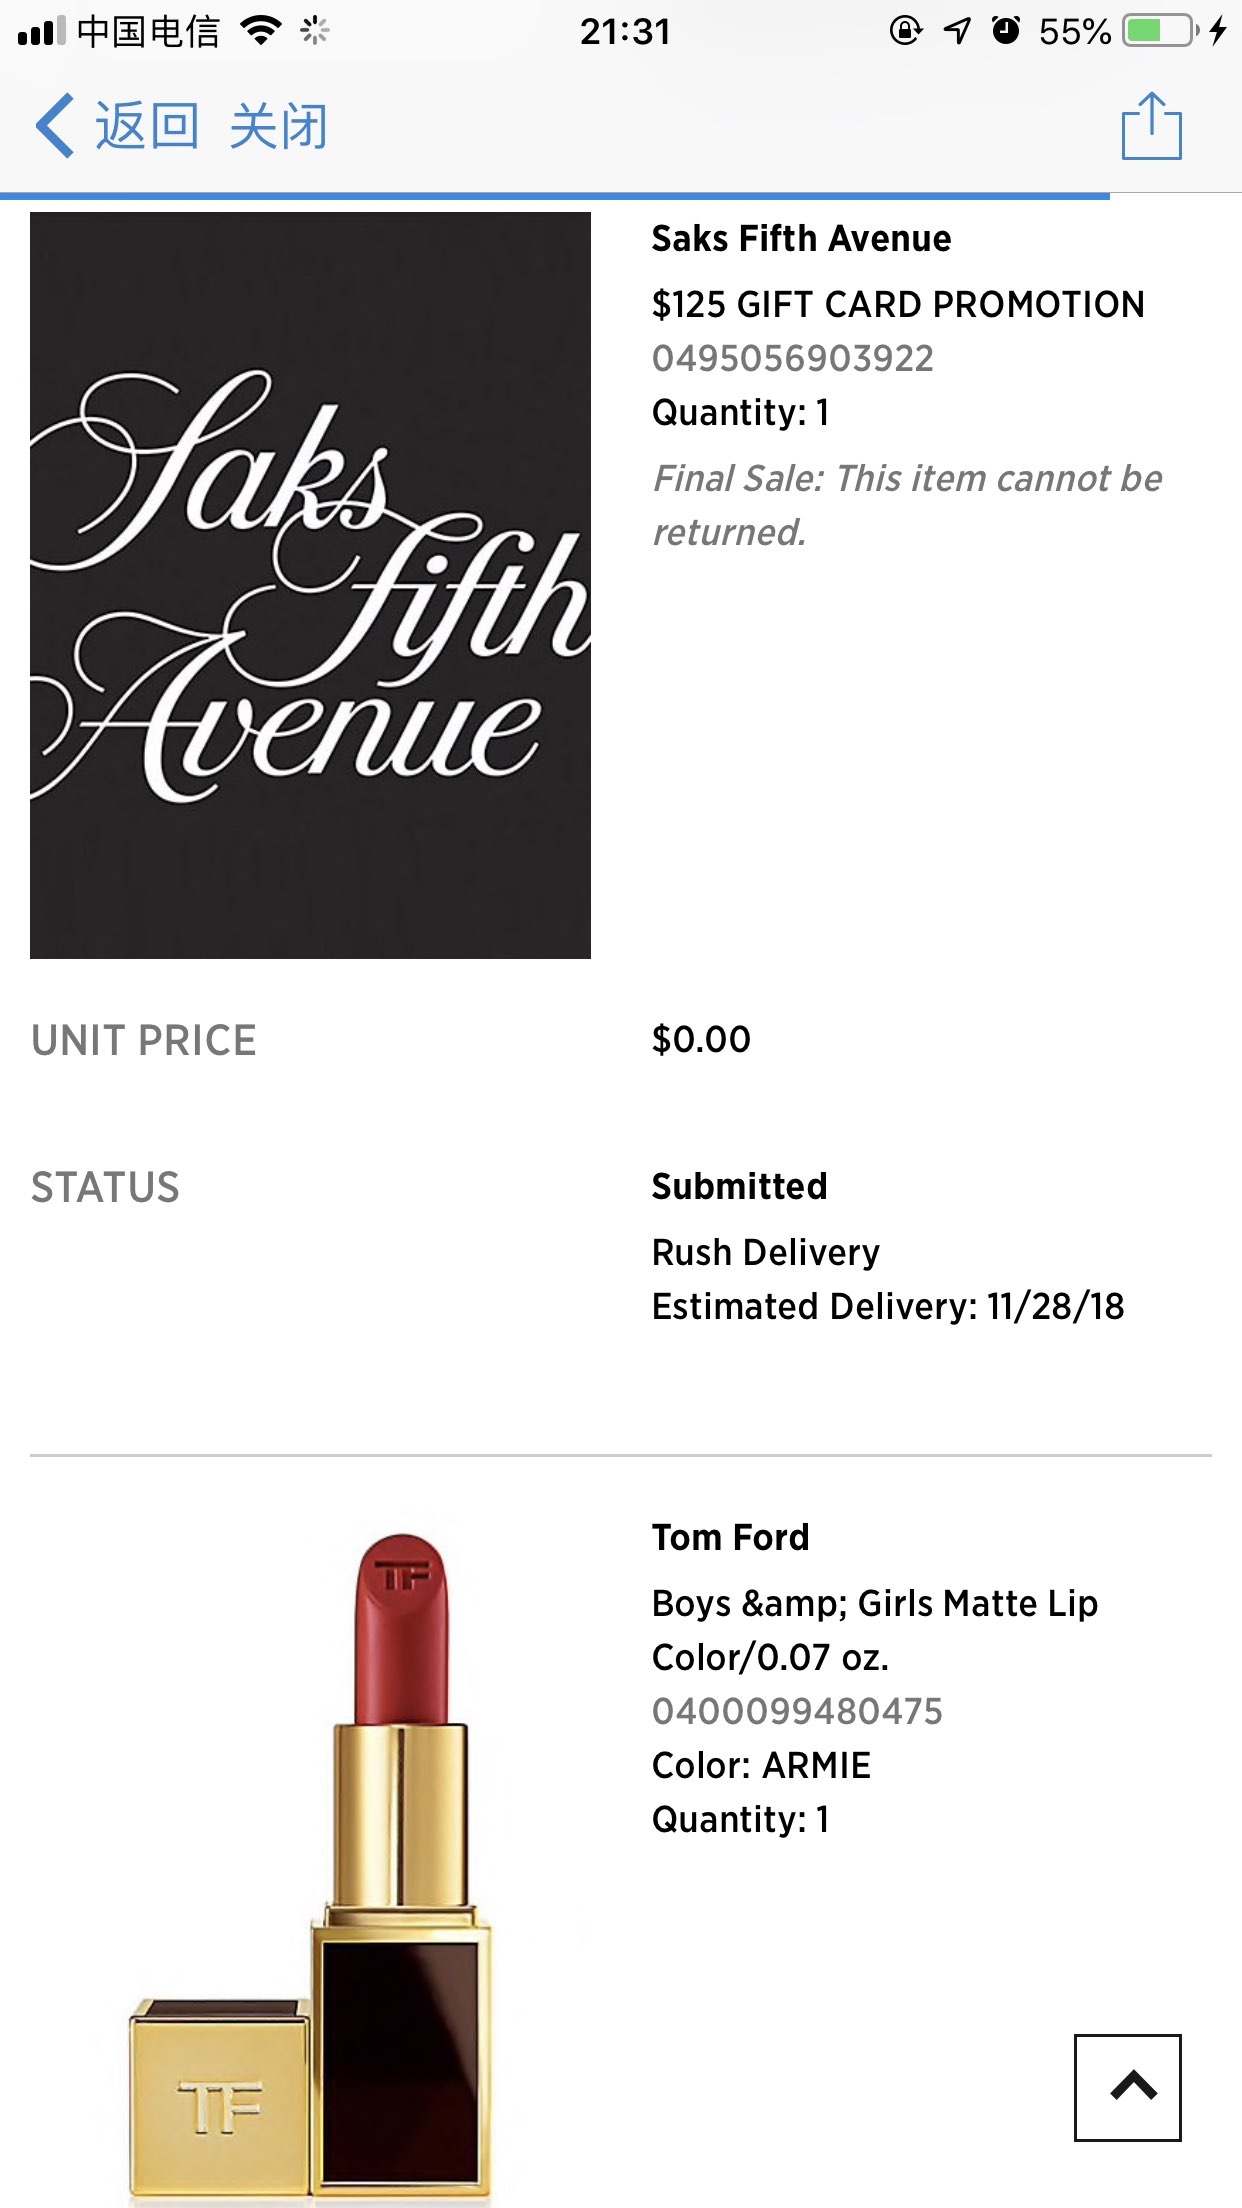Tap the battery icon in status bar

(x=1160, y=31)
